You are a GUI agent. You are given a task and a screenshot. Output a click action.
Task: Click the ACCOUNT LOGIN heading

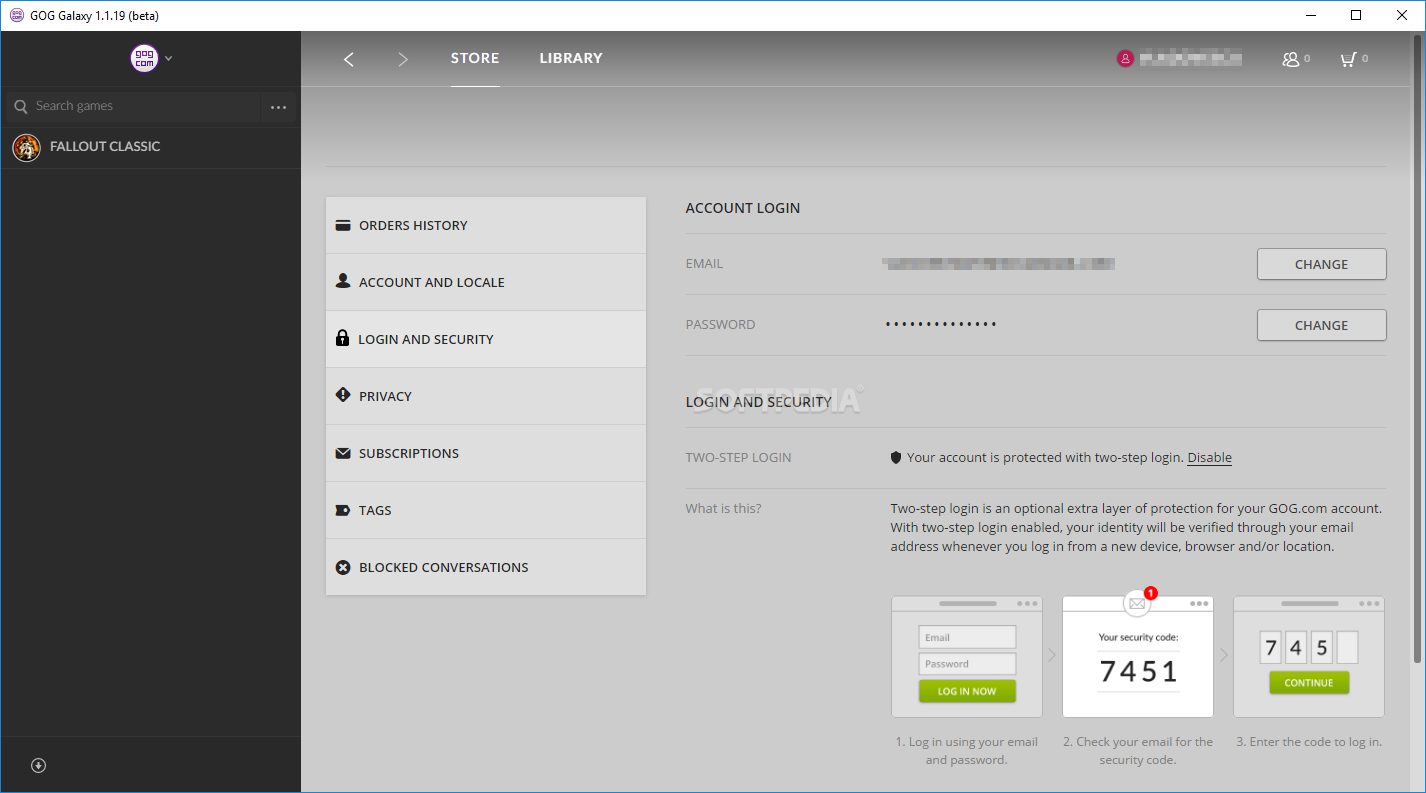(743, 208)
